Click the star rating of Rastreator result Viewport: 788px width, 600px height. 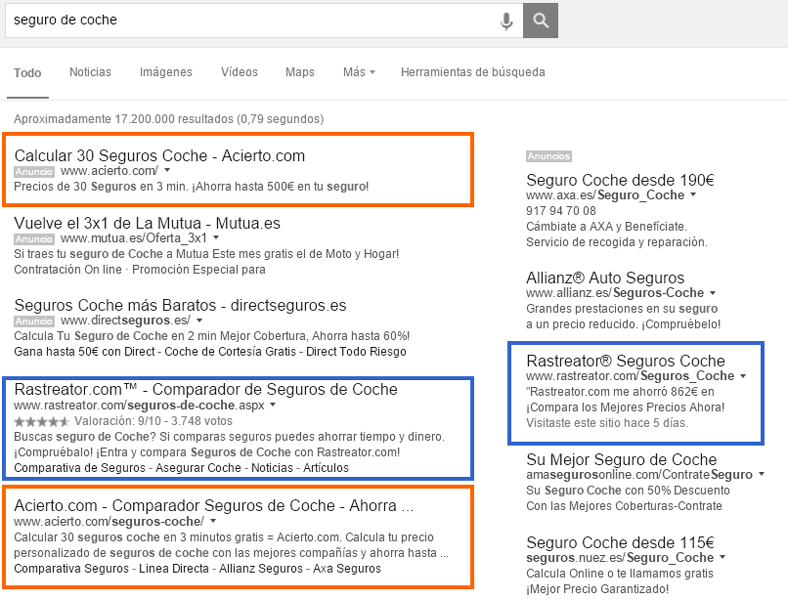tap(42, 422)
